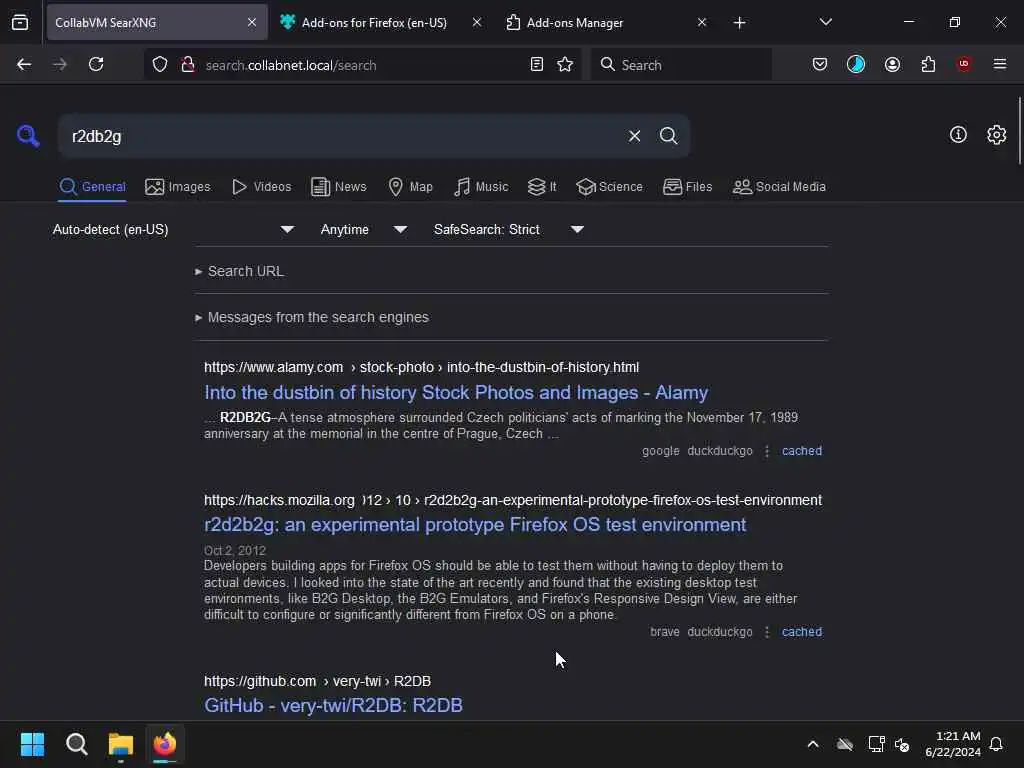Open the SearXNG about info icon

pyautogui.click(x=958, y=135)
